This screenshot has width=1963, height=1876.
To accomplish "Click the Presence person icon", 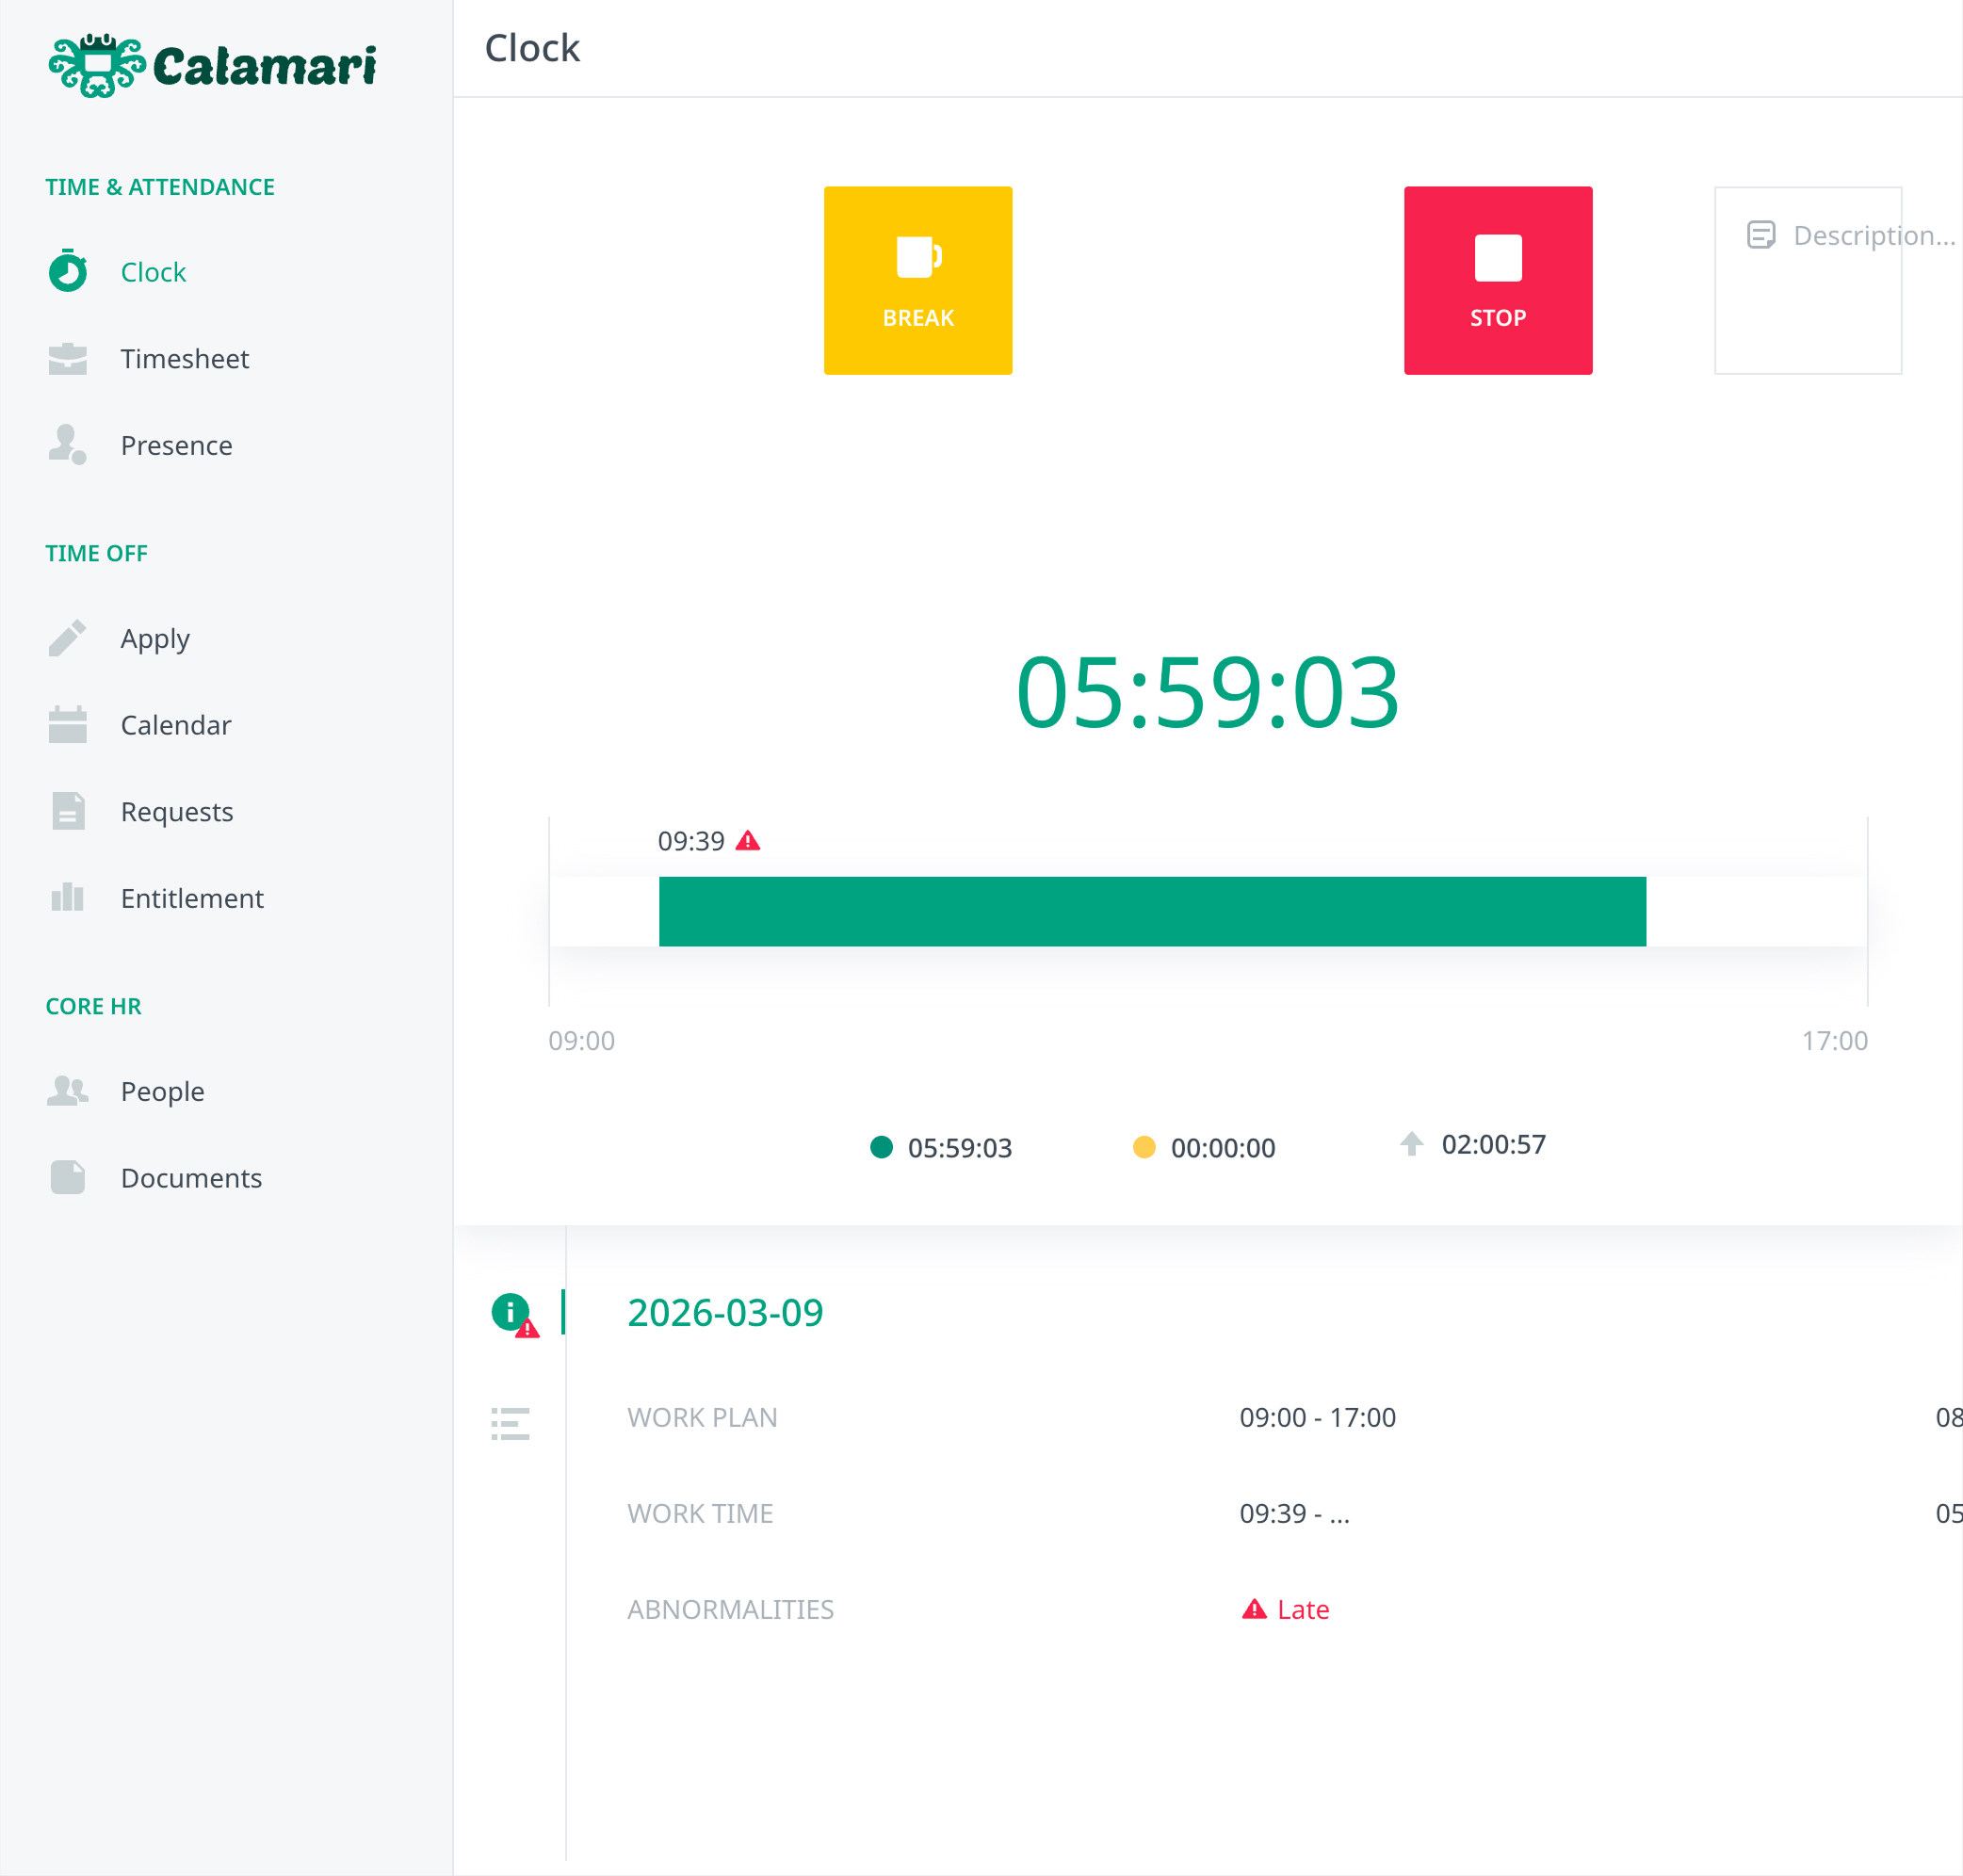I will coord(68,444).
